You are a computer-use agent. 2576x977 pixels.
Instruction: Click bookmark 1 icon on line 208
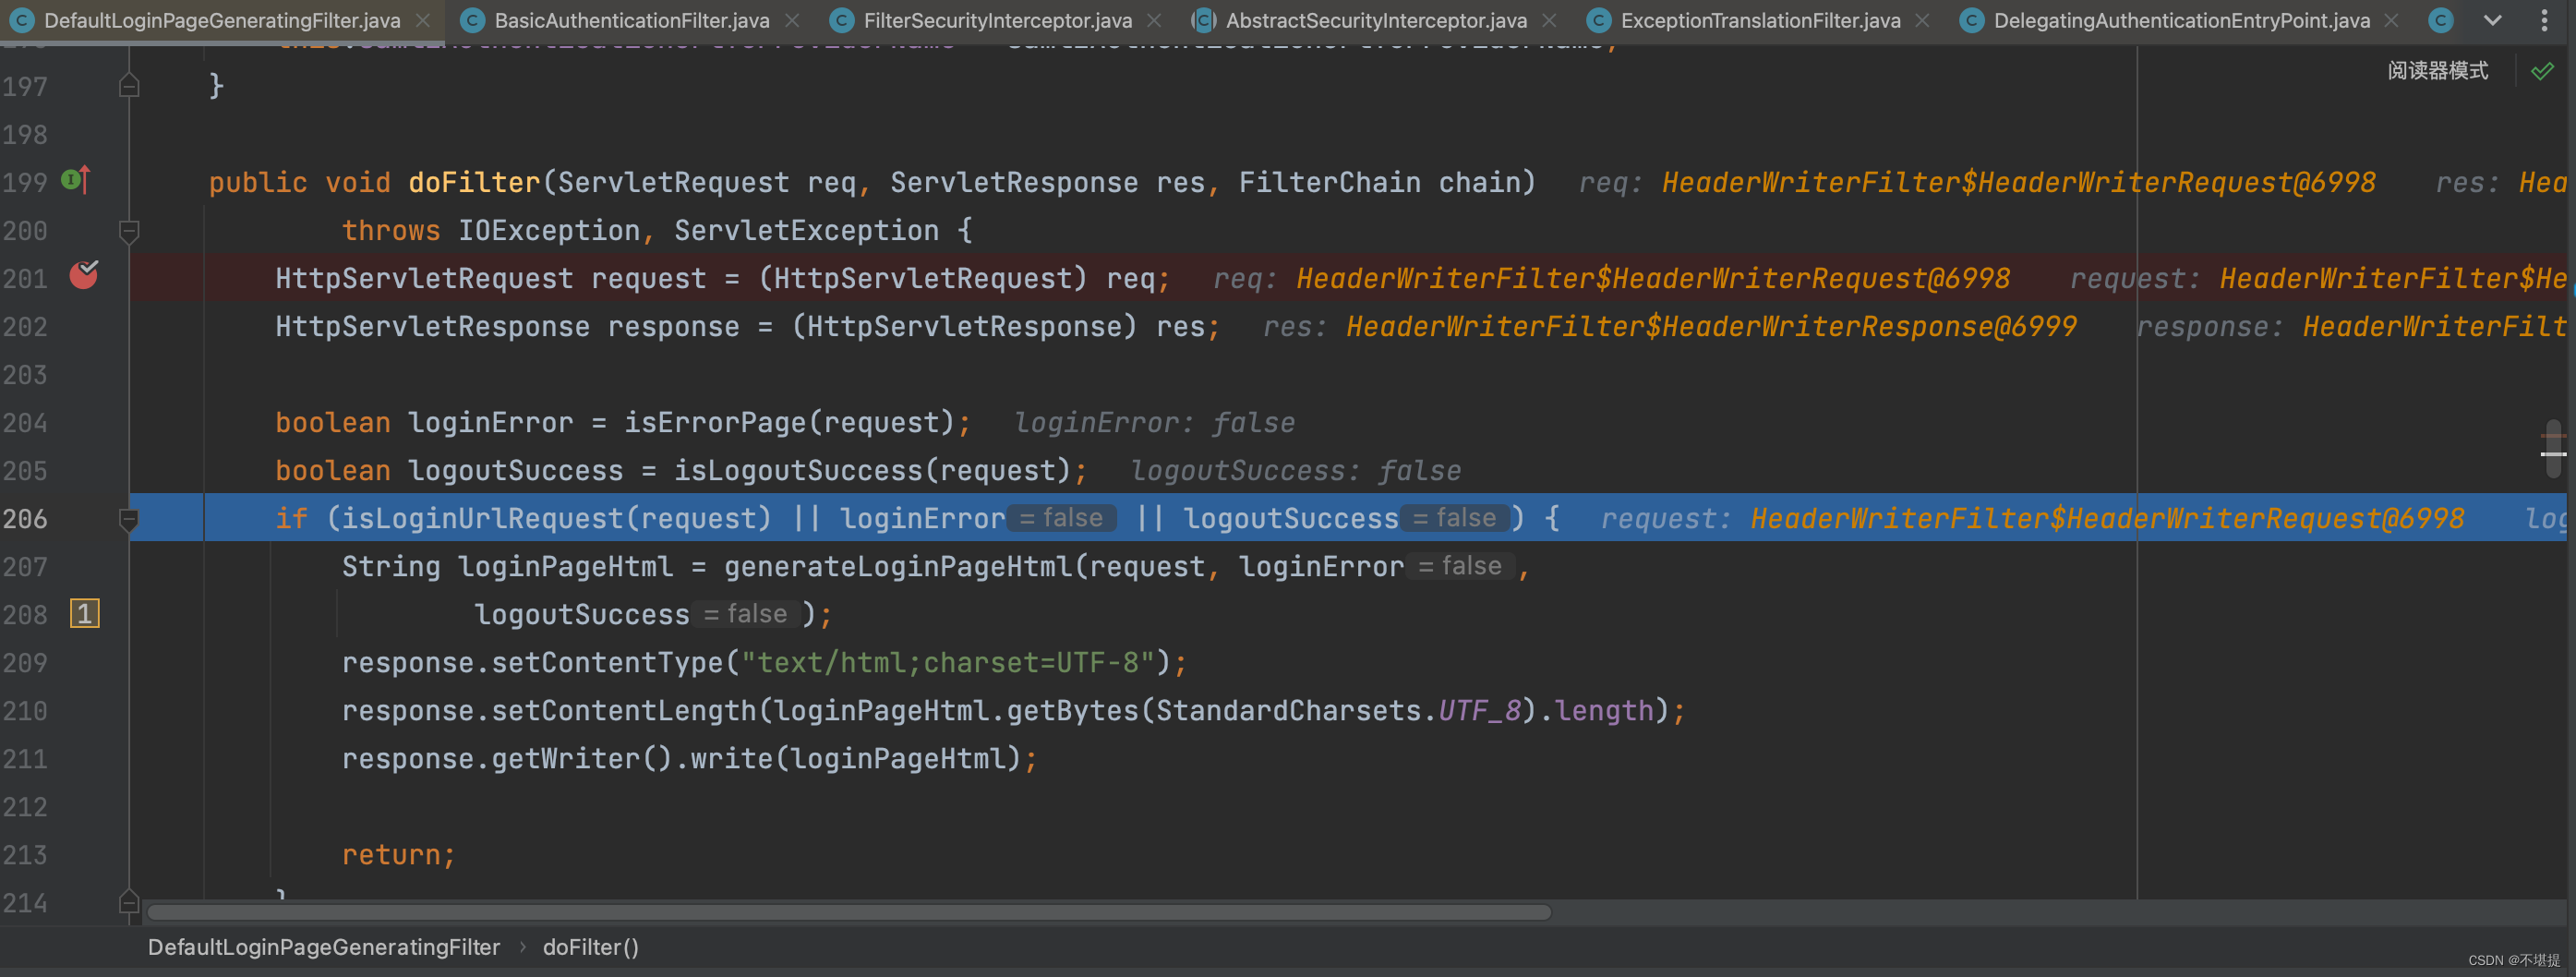click(x=84, y=613)
